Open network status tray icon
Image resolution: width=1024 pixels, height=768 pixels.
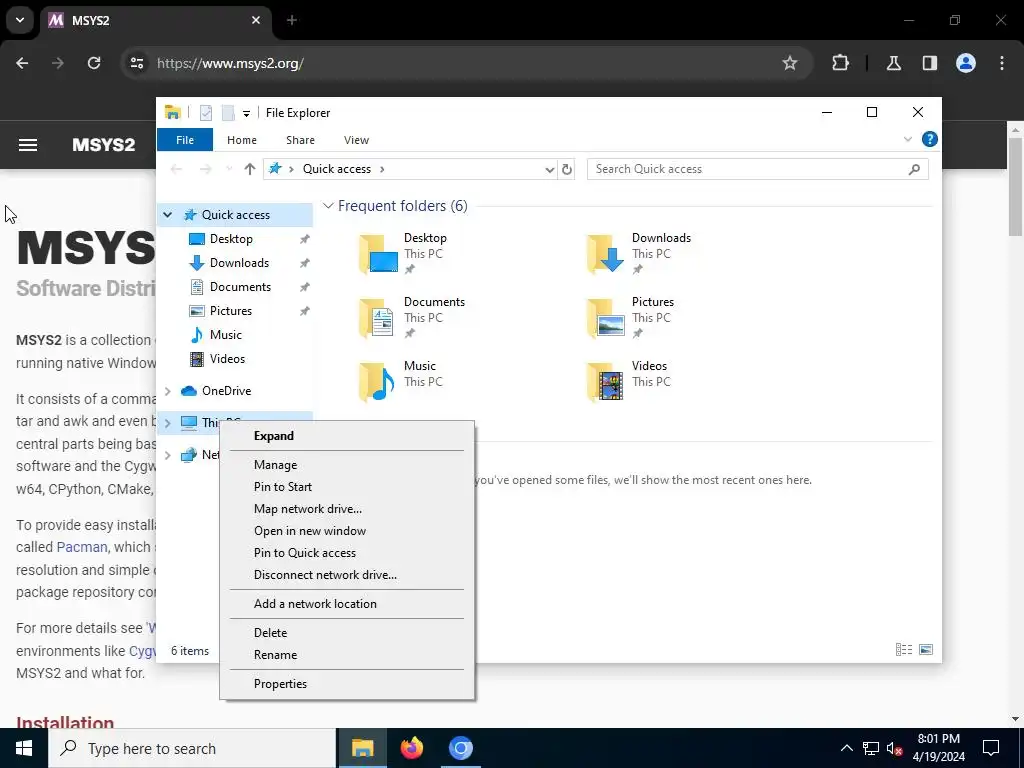pyautogui.click(x=871, y=748)
